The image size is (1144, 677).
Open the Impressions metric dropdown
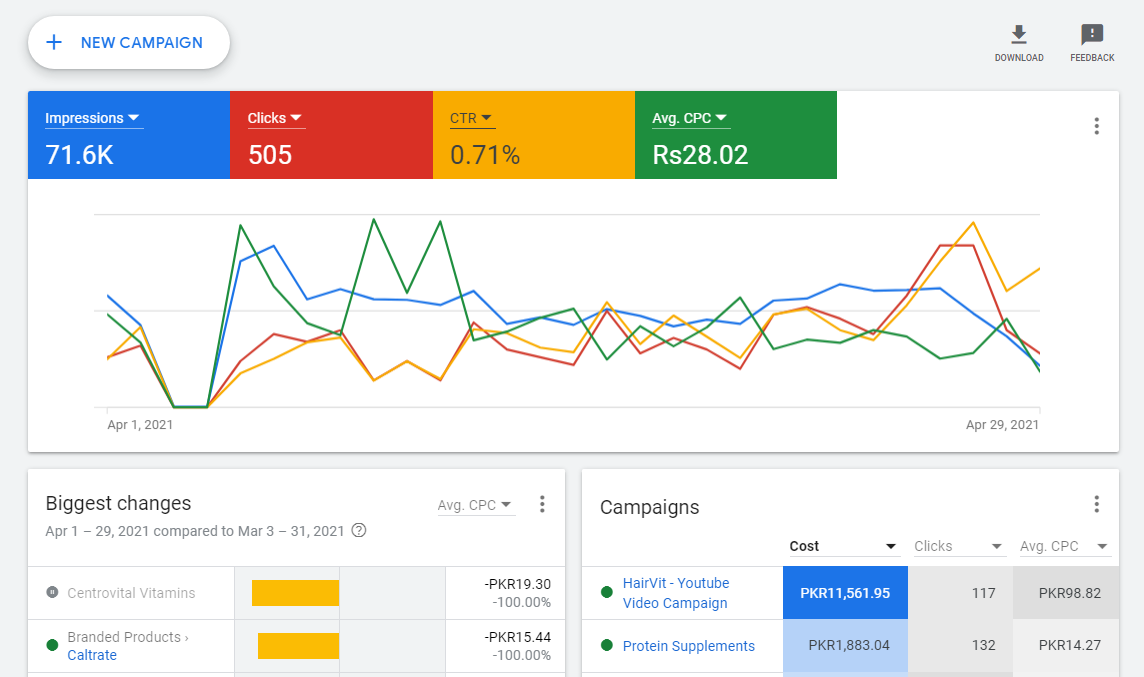click(93, 118)
